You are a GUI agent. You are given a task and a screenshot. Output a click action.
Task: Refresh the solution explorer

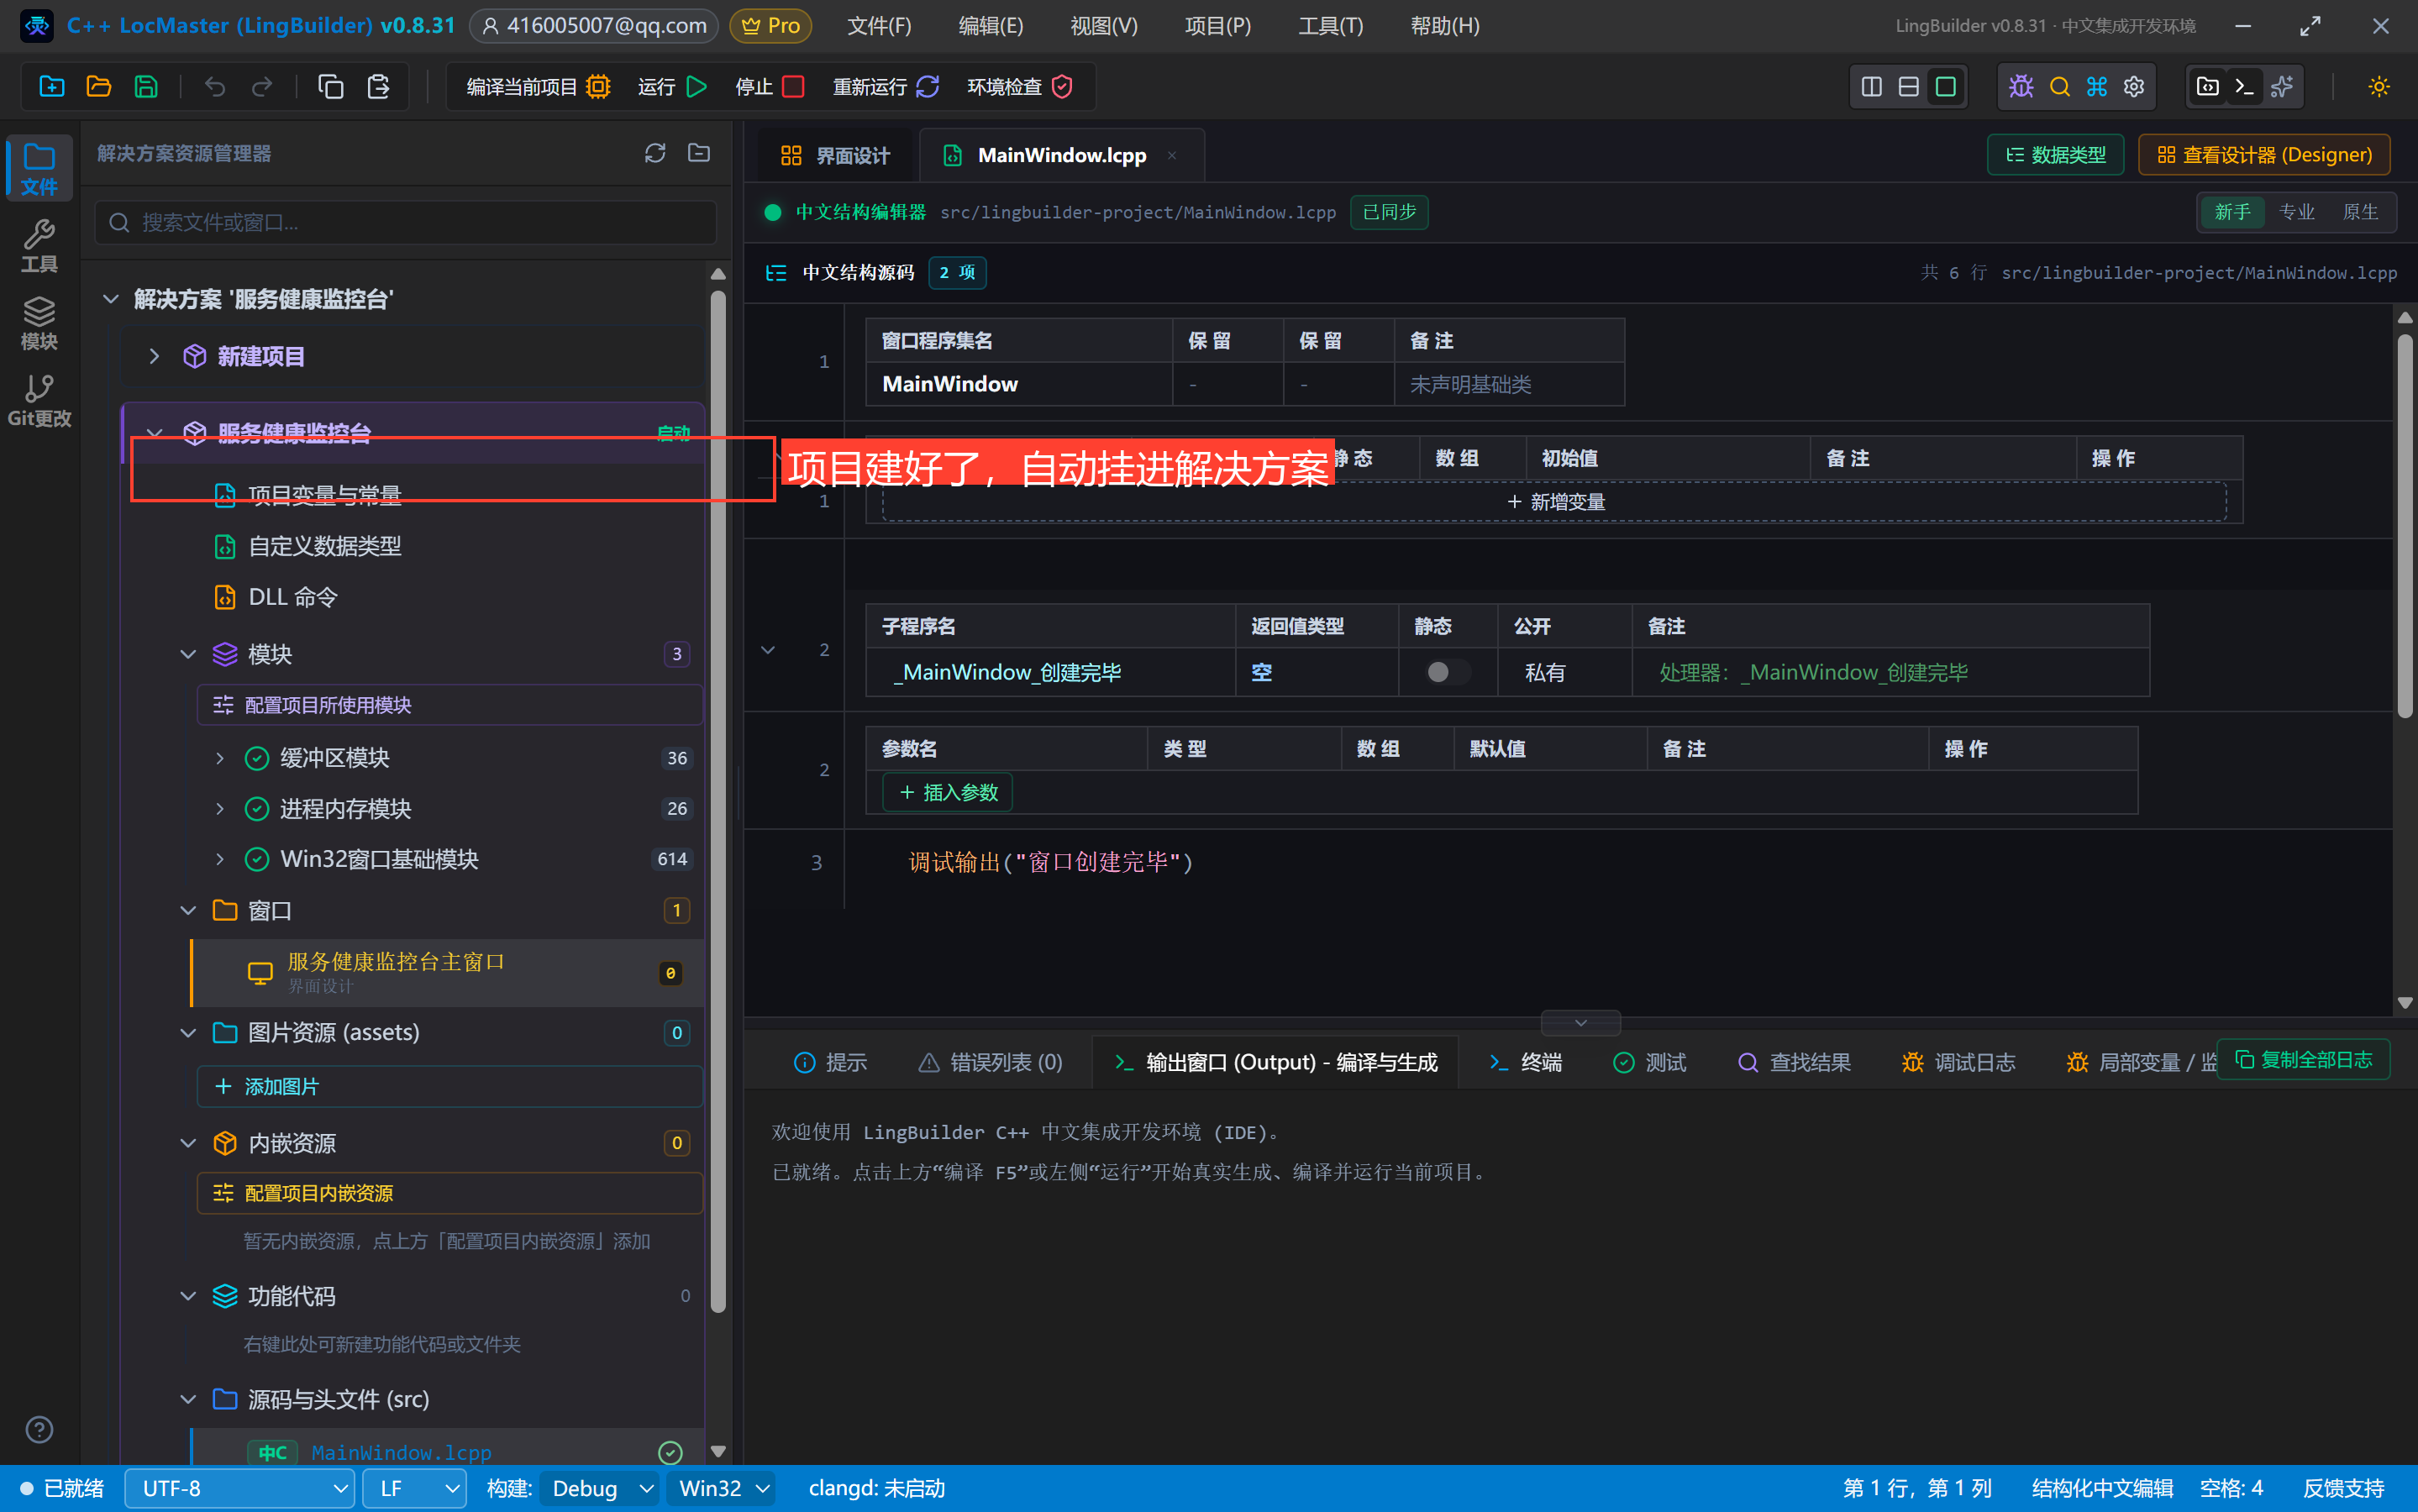(655, 153)
